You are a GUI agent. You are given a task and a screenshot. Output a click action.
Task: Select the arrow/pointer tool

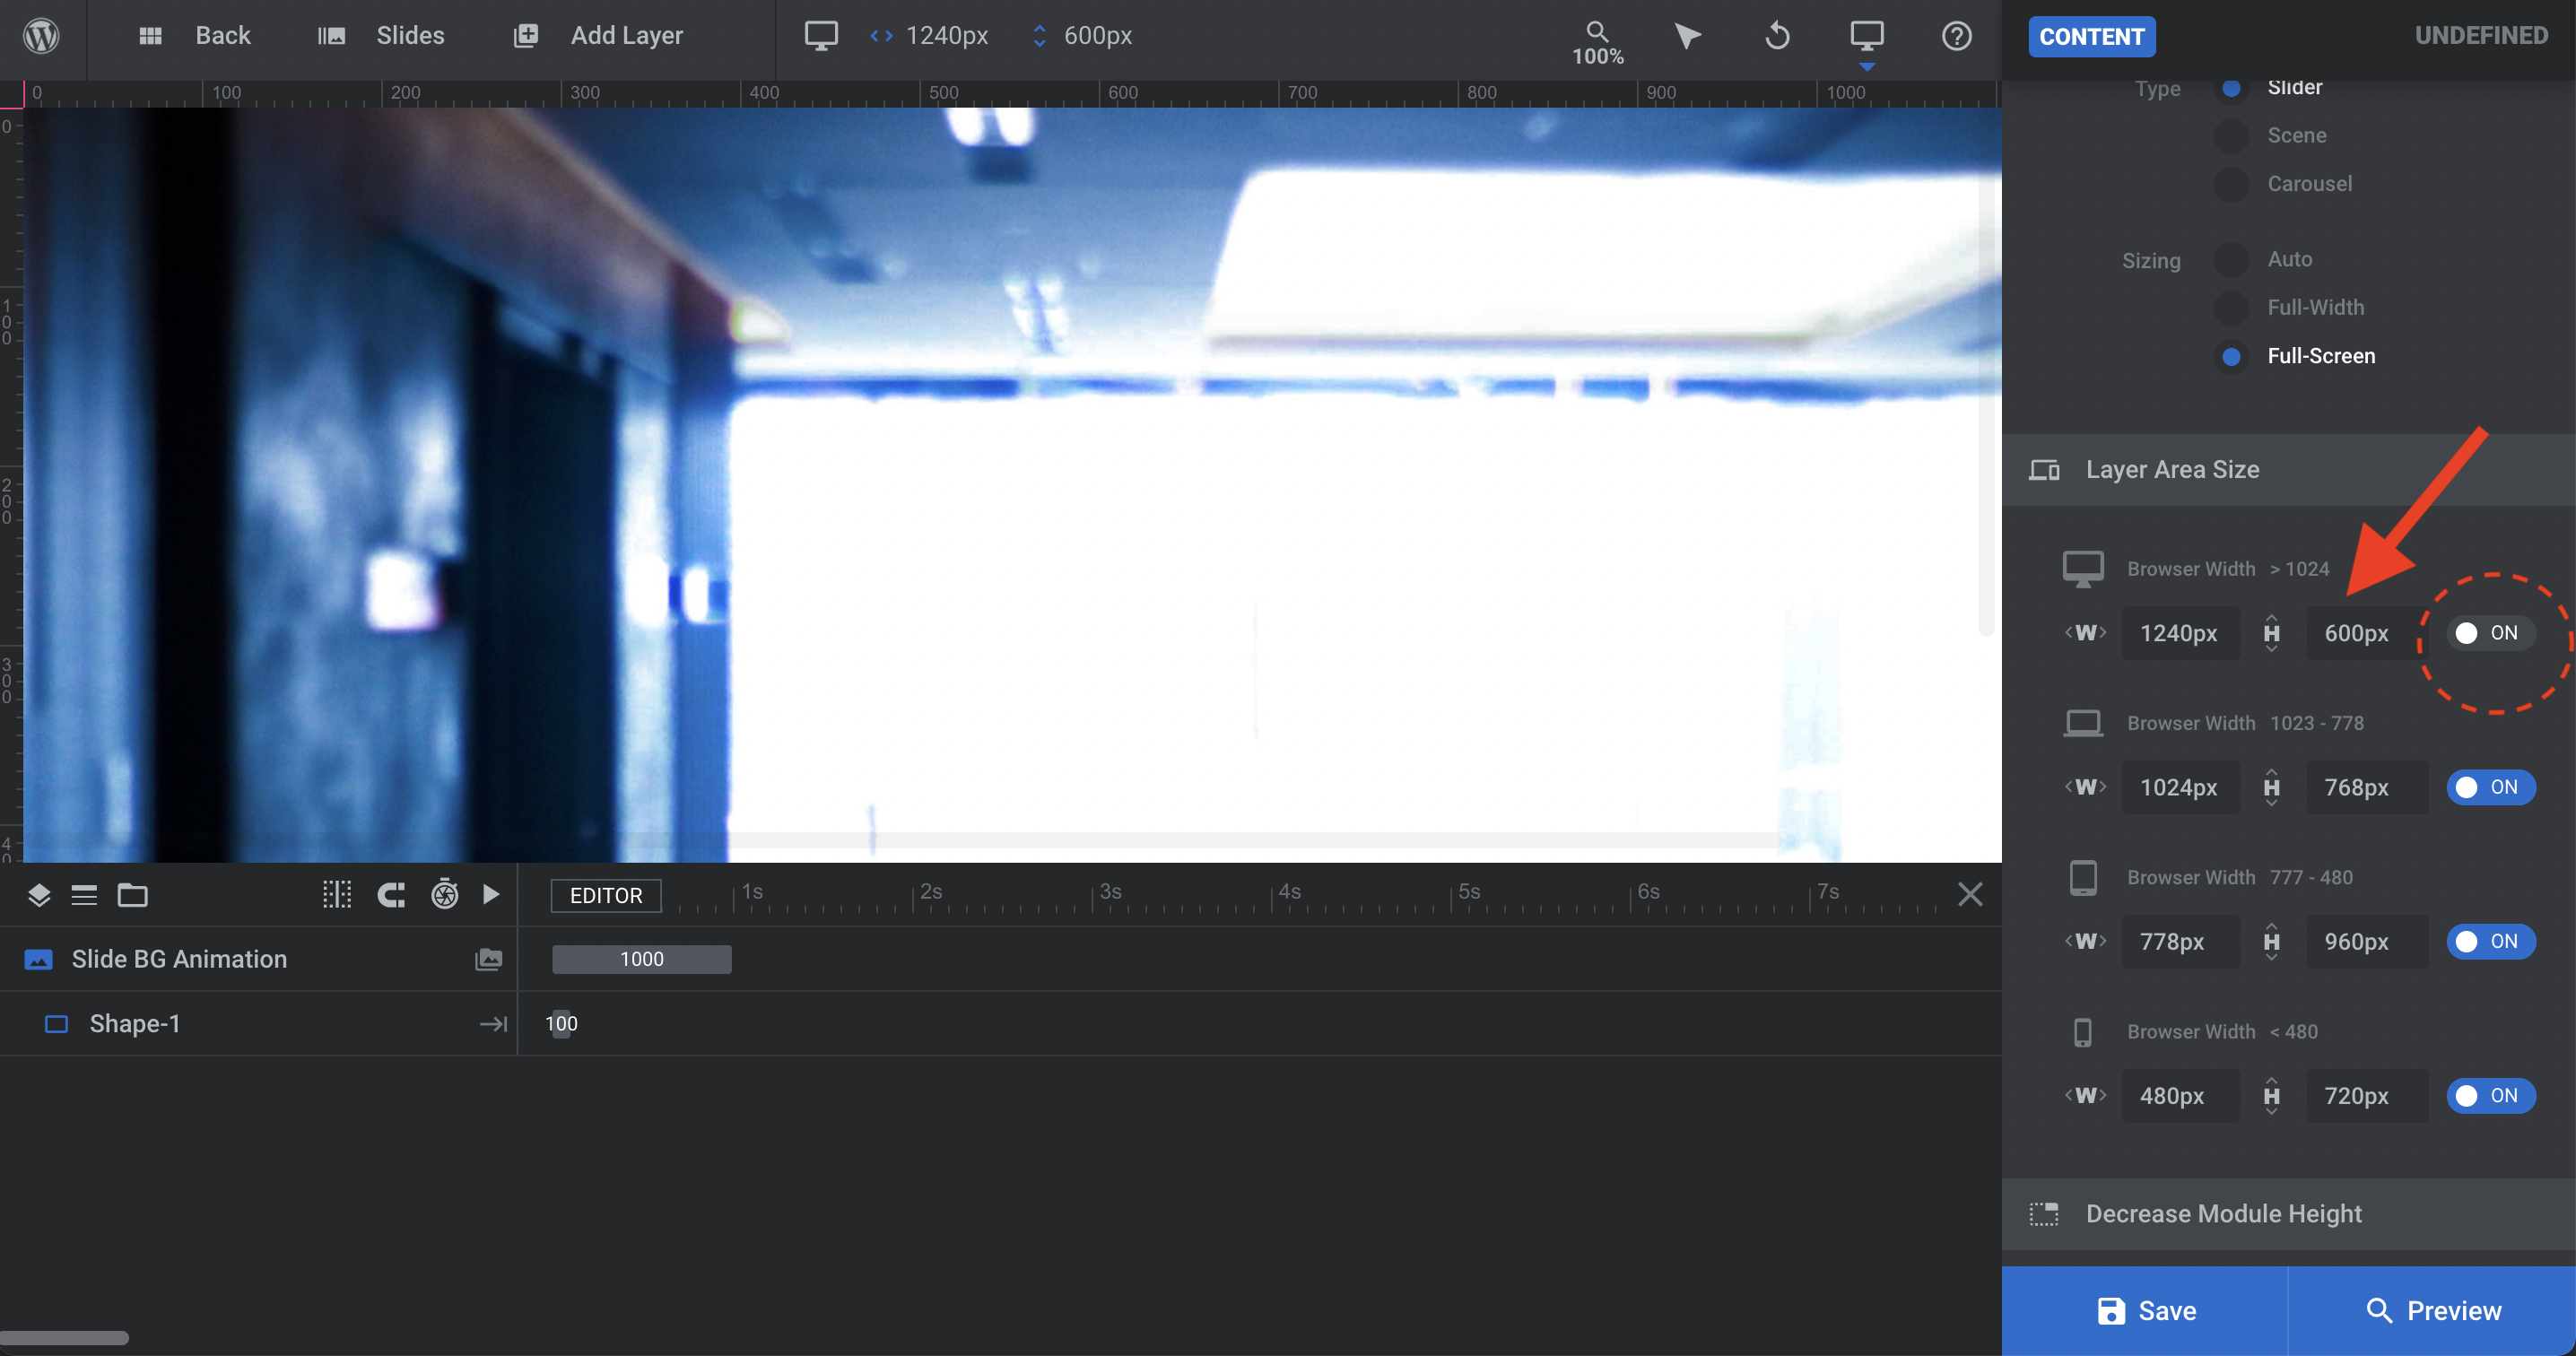click(x=1688, y=34)
